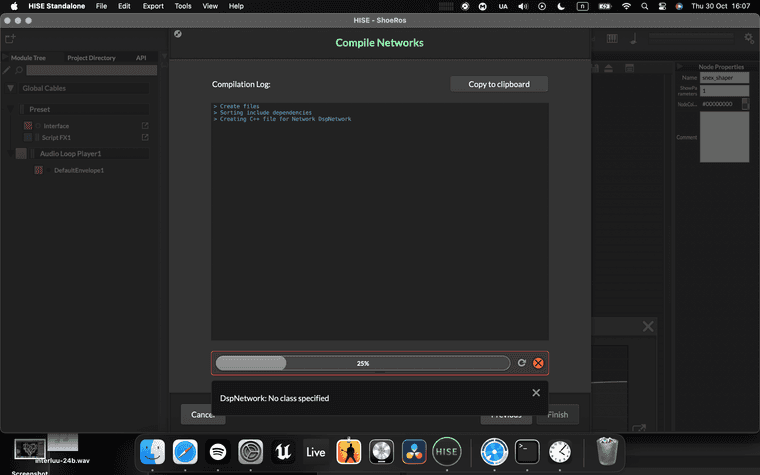Click the eject-style icon in the network toolbar
760x475 pixels.
pos(608,68)
